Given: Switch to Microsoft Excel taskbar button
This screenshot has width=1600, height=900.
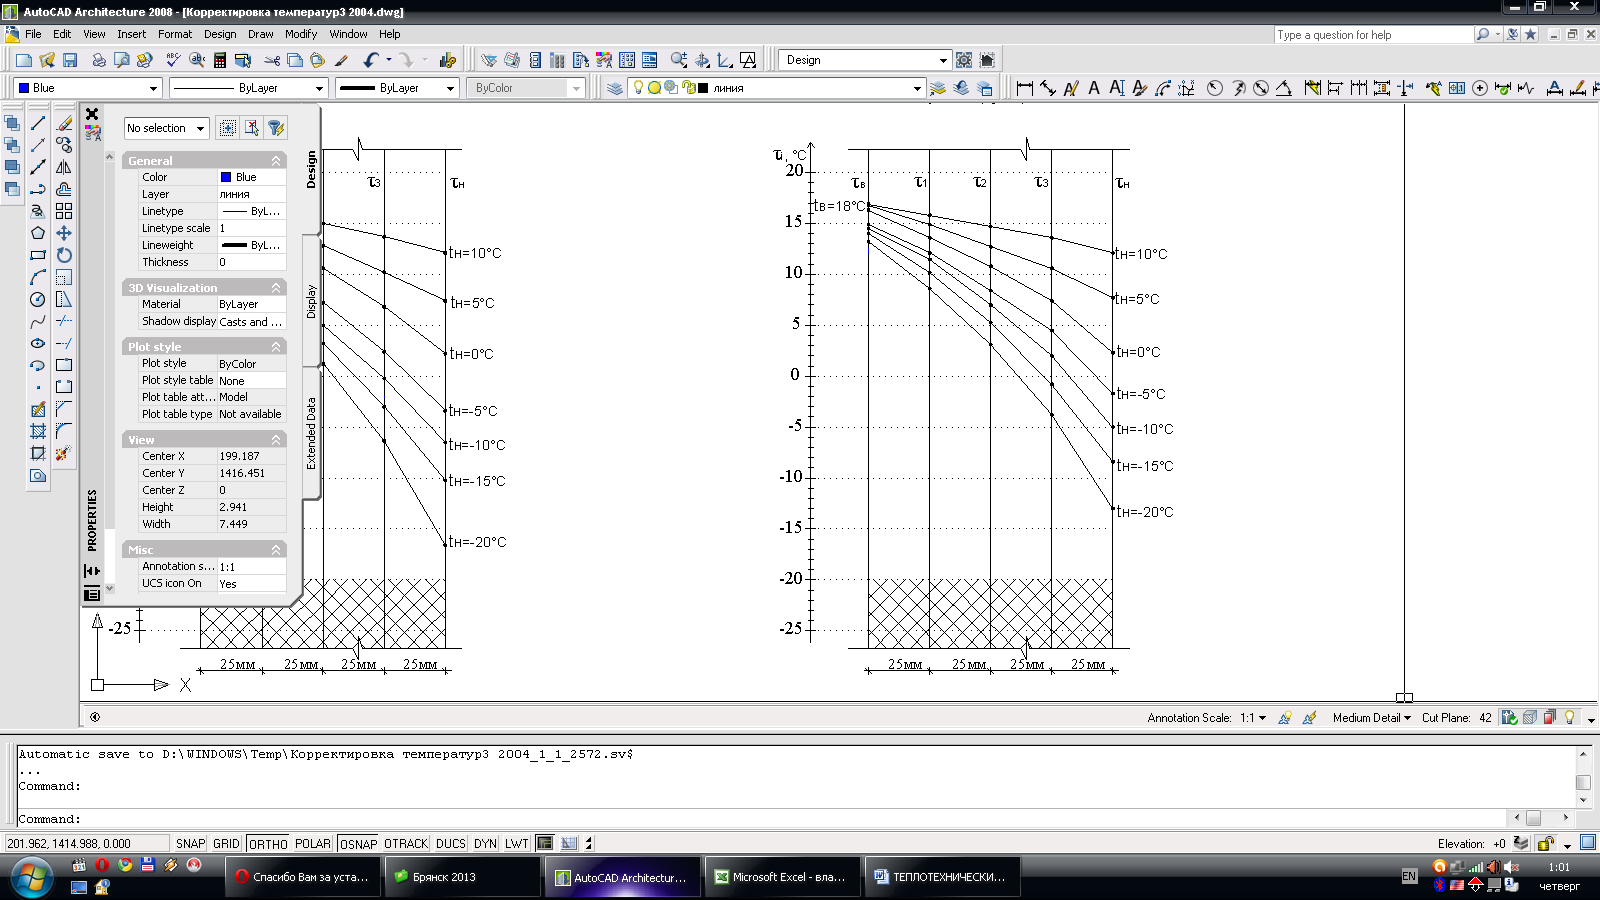Looking at the screenshot, I should pos(782,877).
